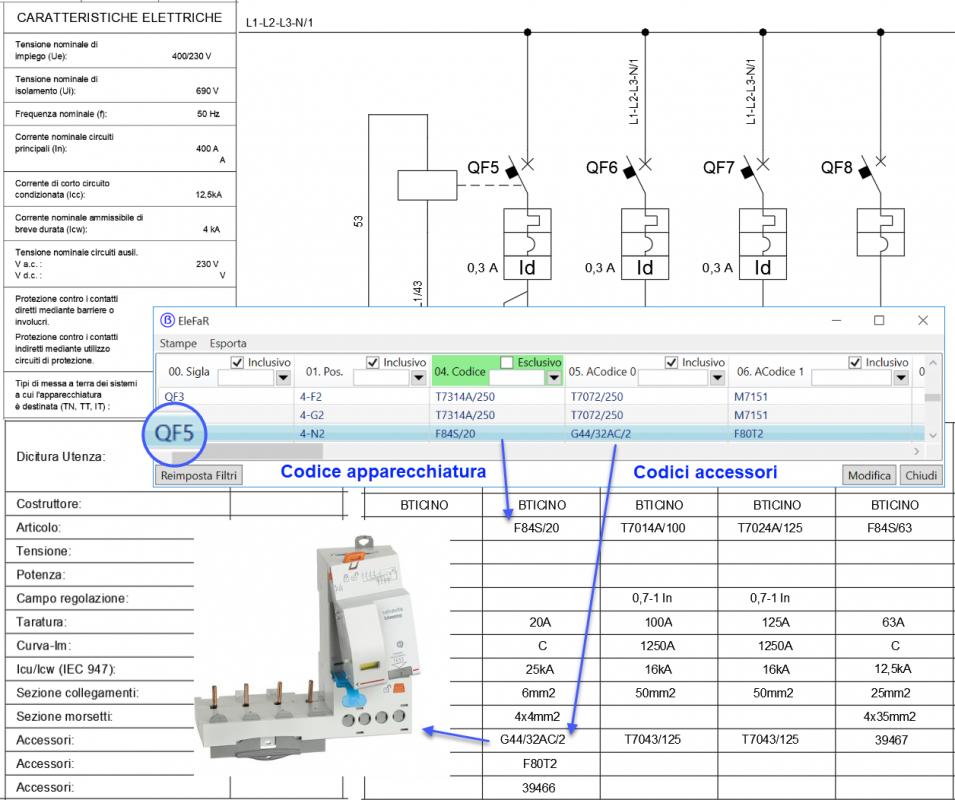Click T7314A/250 in the 4-G2 row
This screenshot has width=955, height=800.
coord(465,415)
